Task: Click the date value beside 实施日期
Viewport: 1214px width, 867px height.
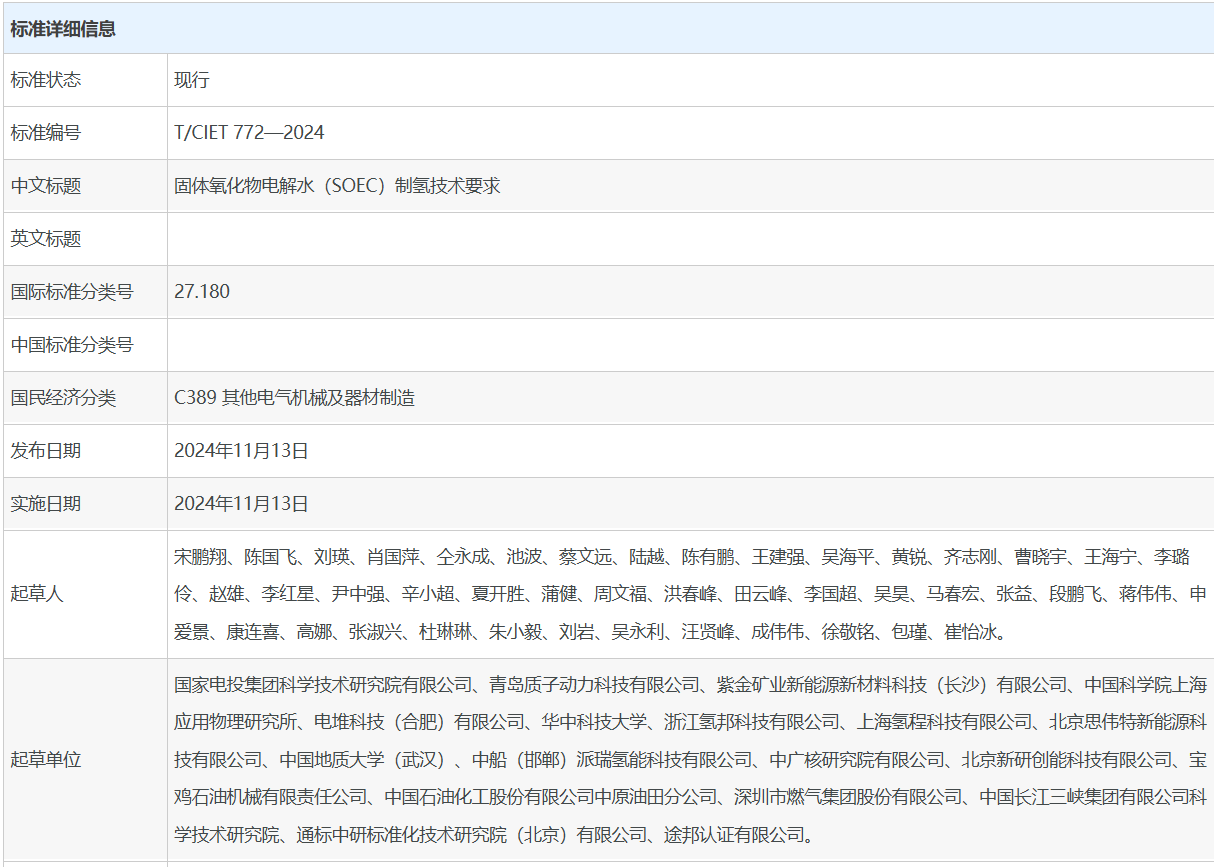Action: (241, 504)
